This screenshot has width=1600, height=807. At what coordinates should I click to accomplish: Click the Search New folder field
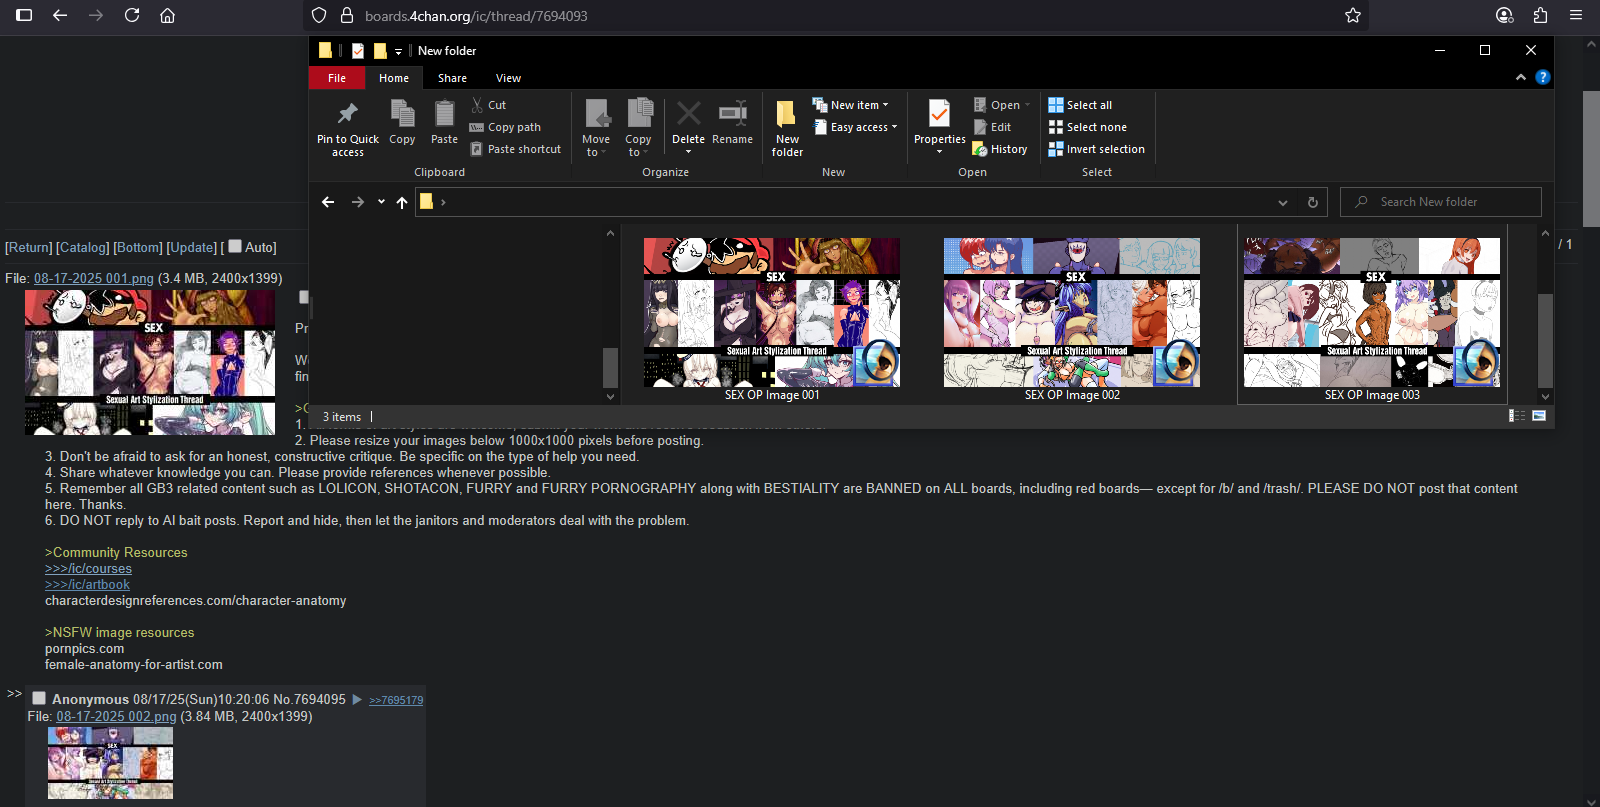1441,202
